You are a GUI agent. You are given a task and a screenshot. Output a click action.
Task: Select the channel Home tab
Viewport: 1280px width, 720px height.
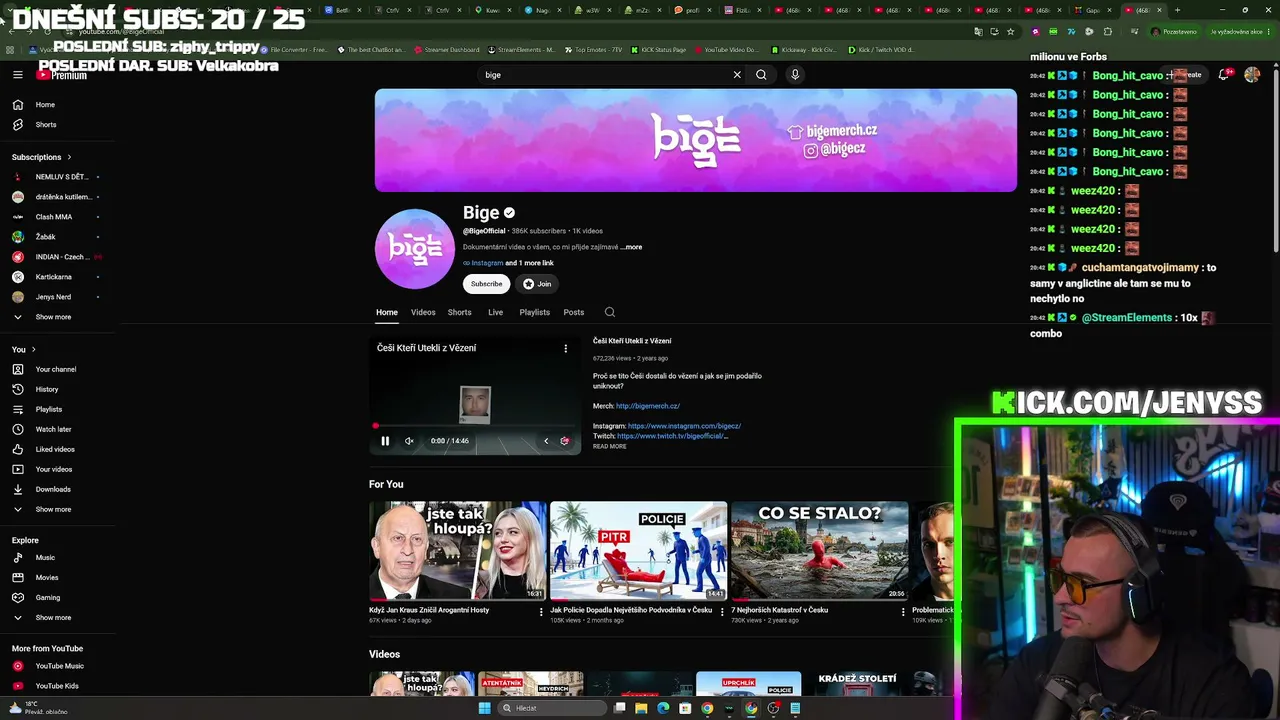coord(387,312)
